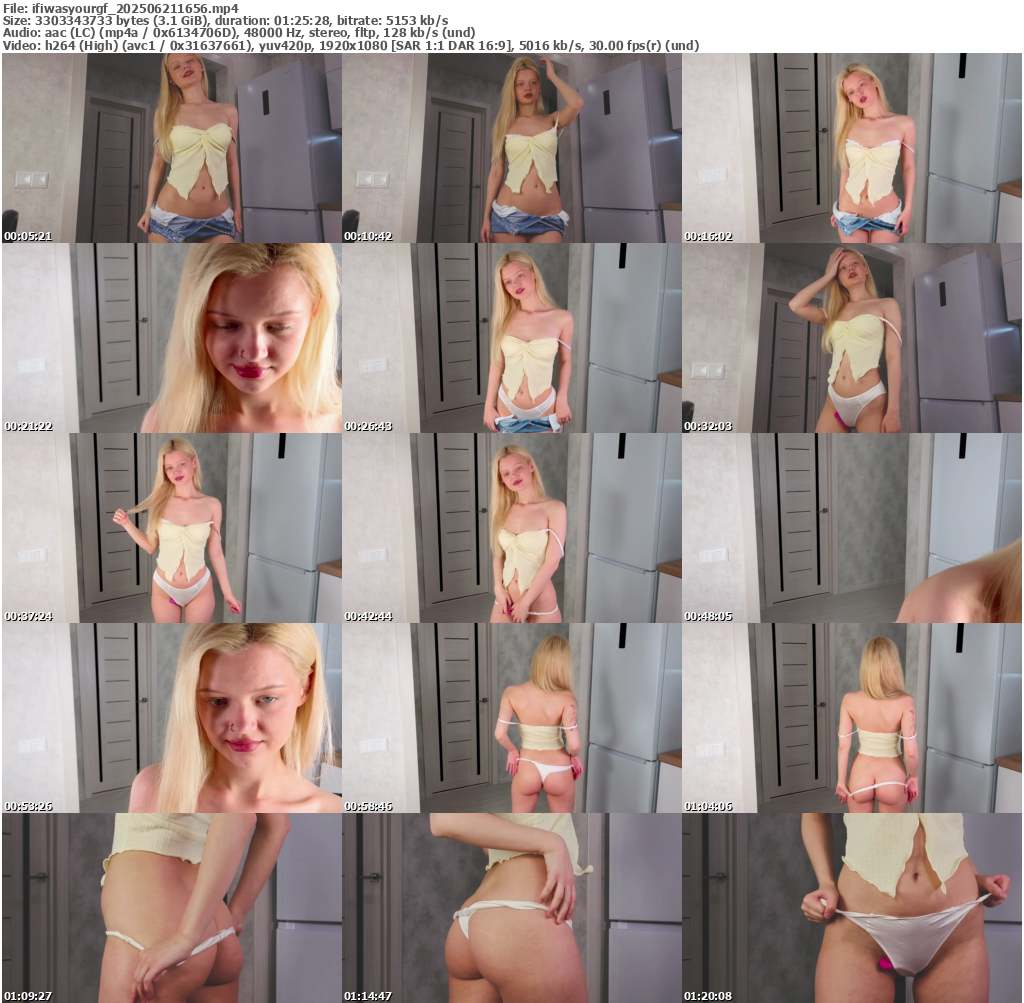Screen dimensions: 1024x1003
Task: Open the thumbnail at 00:37:24
Action: [x=171, y=528]
